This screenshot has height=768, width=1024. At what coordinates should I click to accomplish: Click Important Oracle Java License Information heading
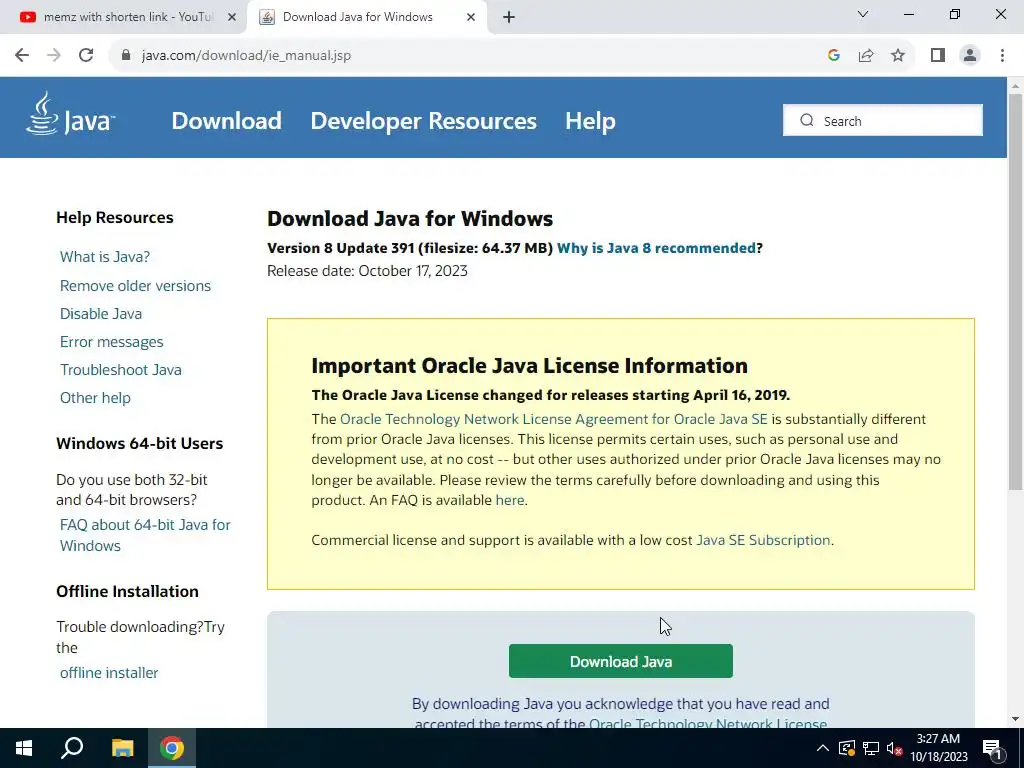pos(530,366)
